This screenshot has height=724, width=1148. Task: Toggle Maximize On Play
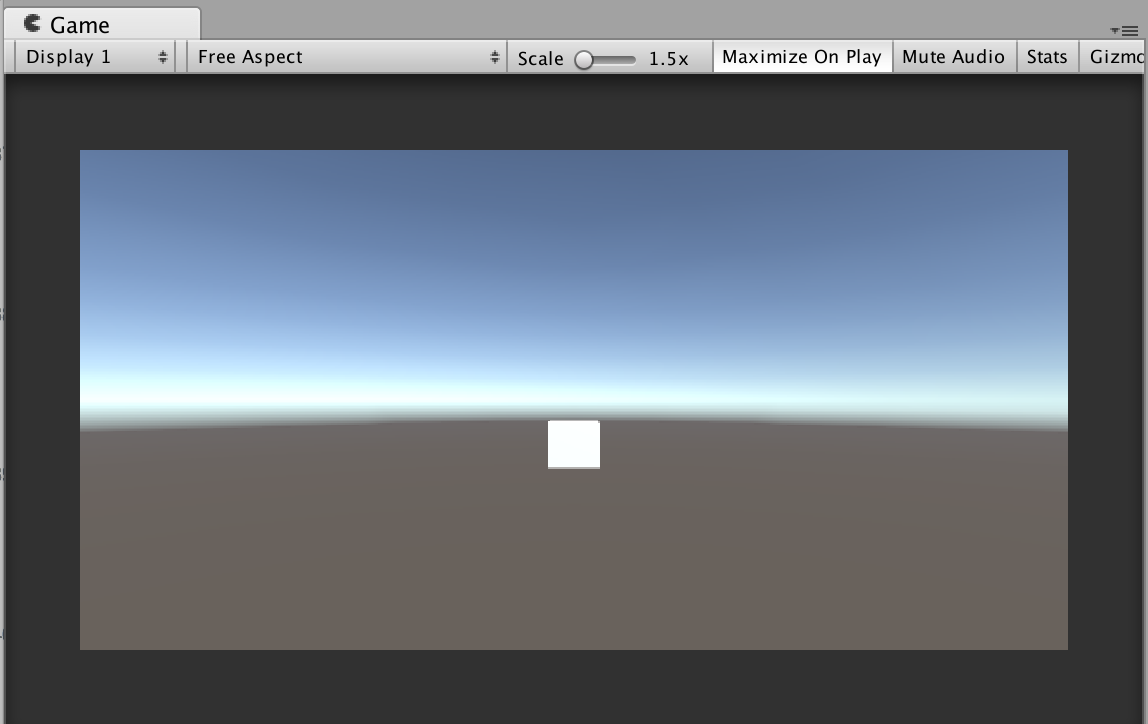(801, 57)
